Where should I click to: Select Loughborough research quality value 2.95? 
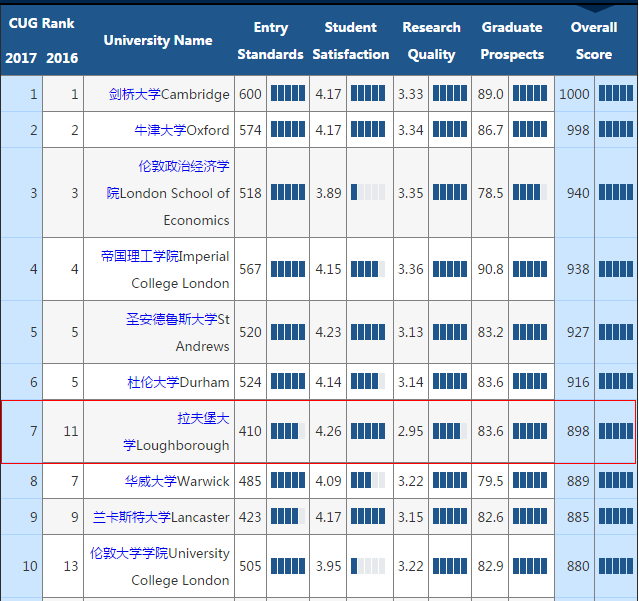410,431
